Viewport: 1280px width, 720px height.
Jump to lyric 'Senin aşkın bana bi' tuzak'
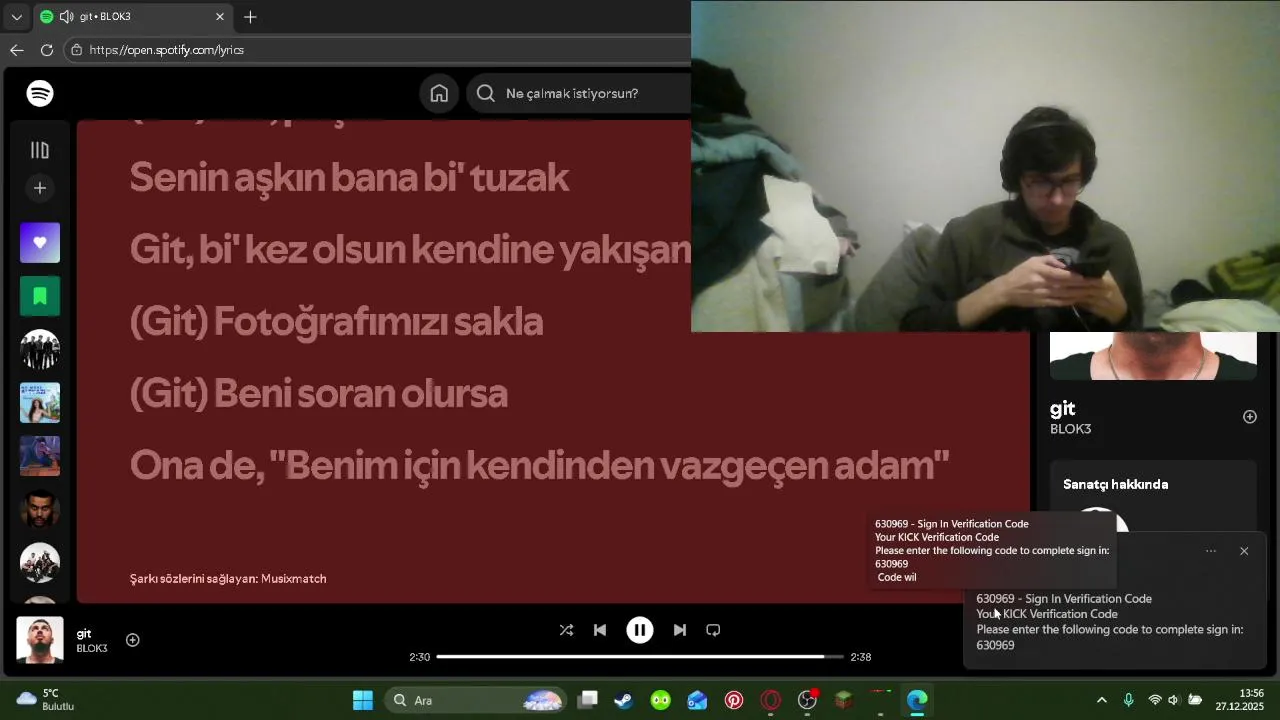click(x=349, y=177)
